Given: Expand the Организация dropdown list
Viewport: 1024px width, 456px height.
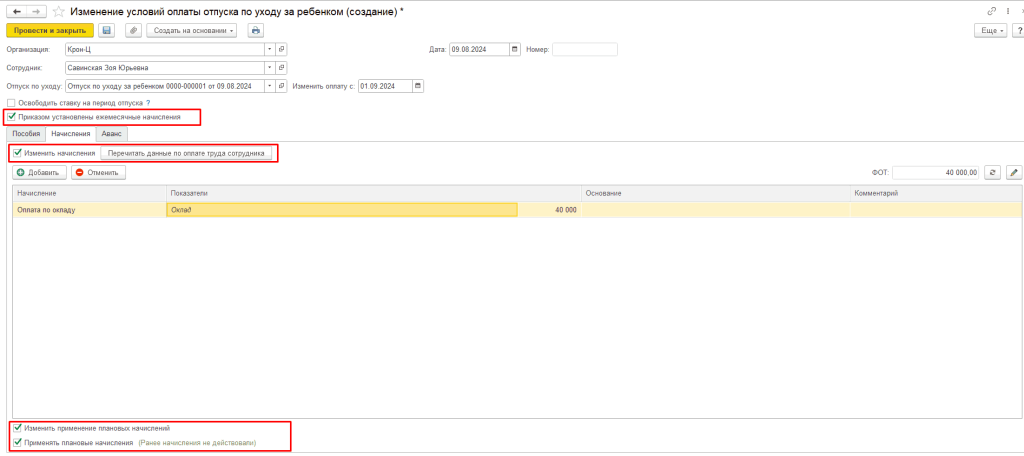Looking at the screenshot, I should click(x=269, y=49).
